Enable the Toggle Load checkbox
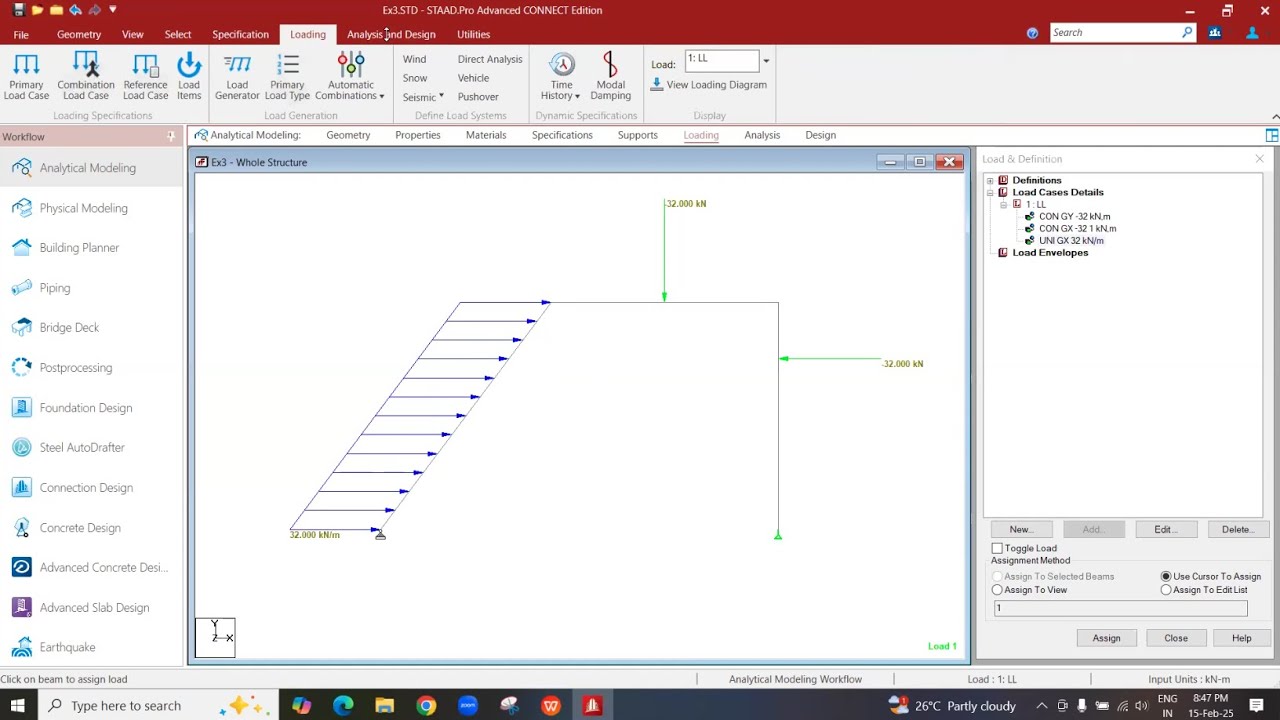The width and height of the screenshot is (1280, 720). (997, 549)
